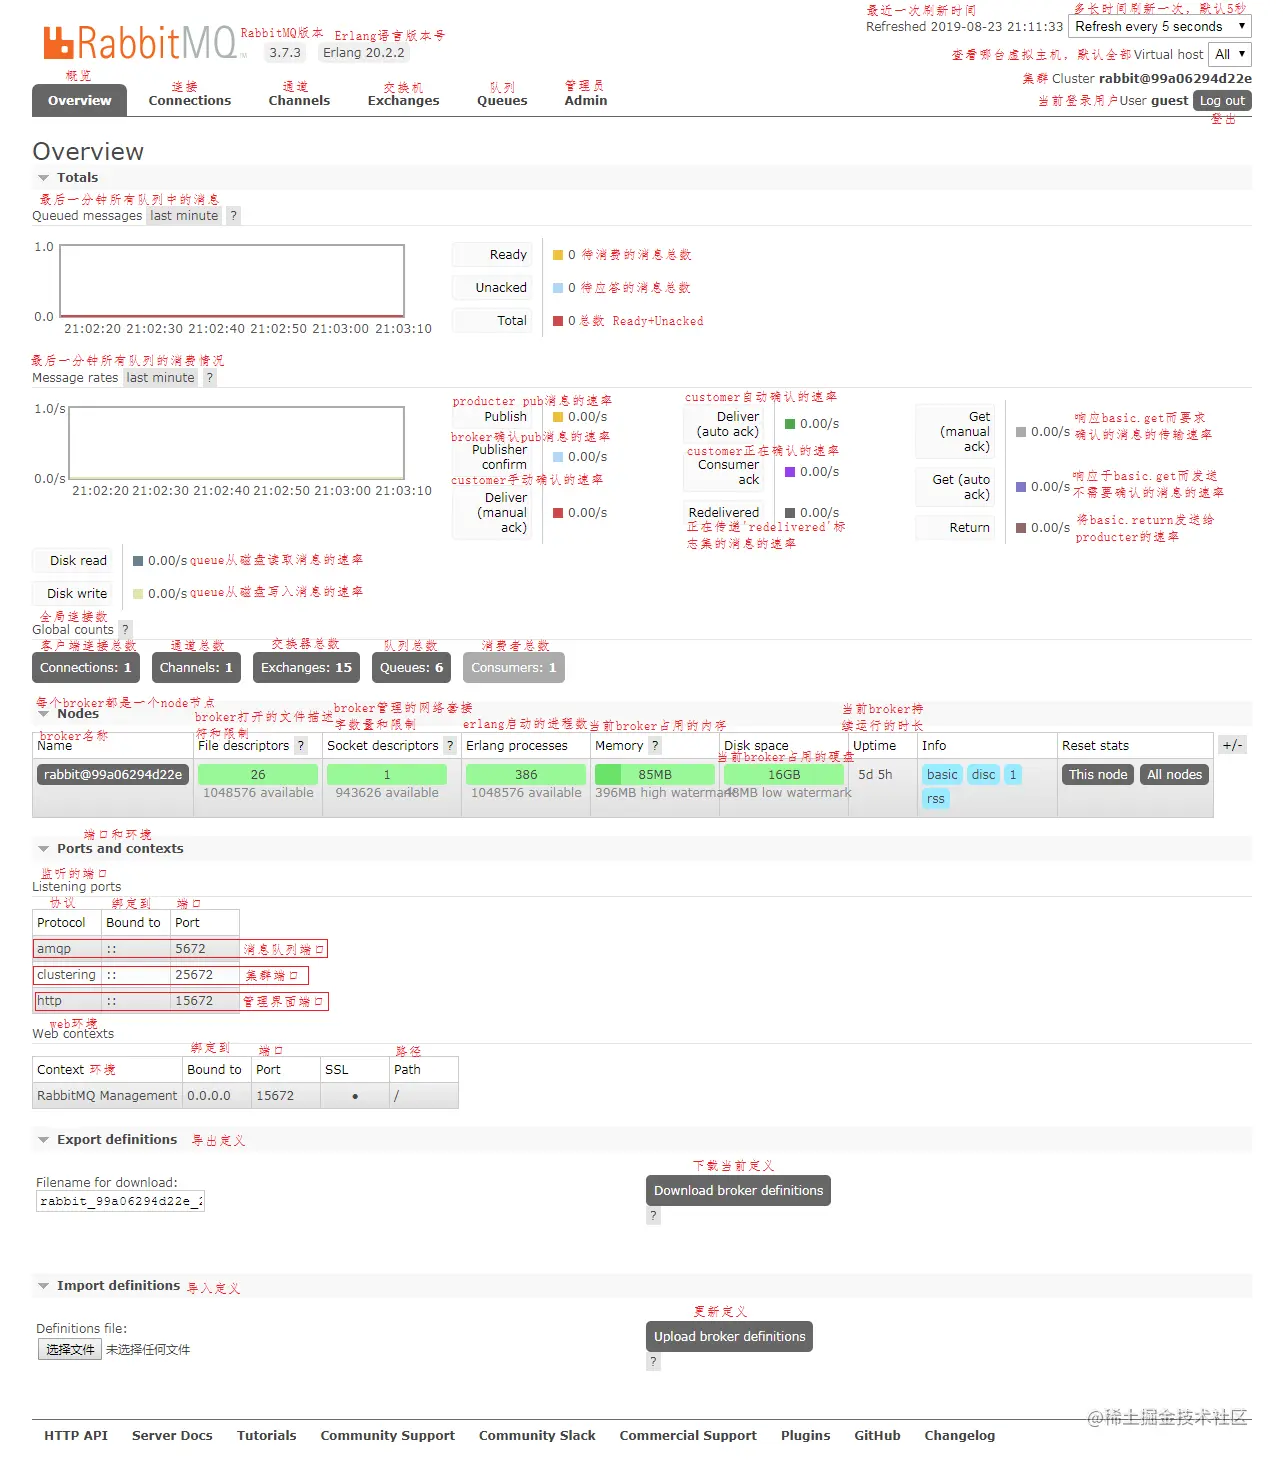
Task: Click Queues: 6 count button
Action: point(411,668)
